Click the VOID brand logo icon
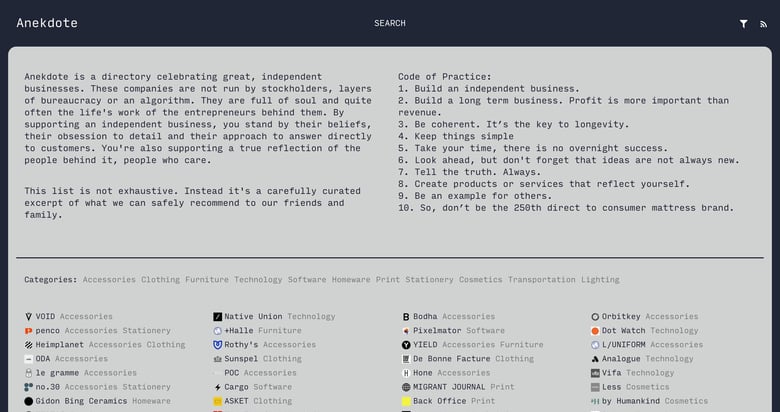Viewport: 780px width, 412px height. pyautogui.click(x=28, y=317)
